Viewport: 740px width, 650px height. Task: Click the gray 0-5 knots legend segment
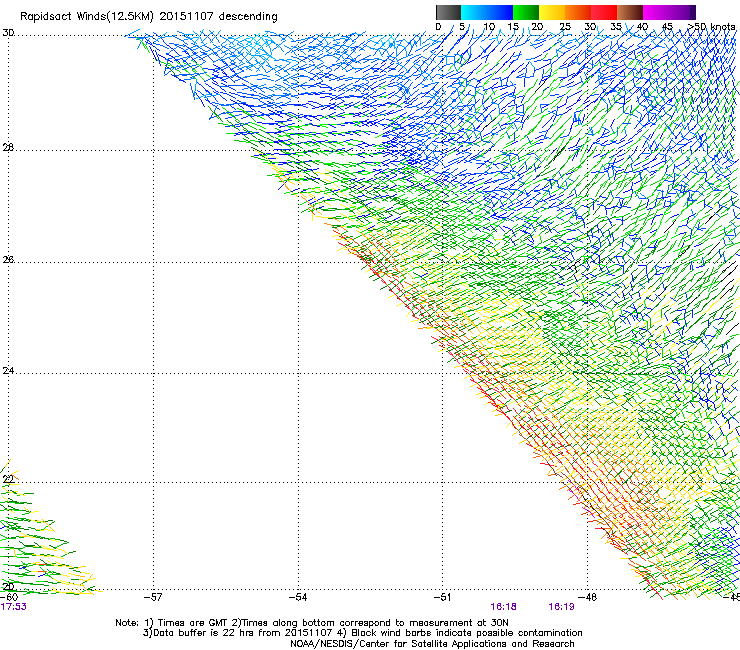point(448,12)
